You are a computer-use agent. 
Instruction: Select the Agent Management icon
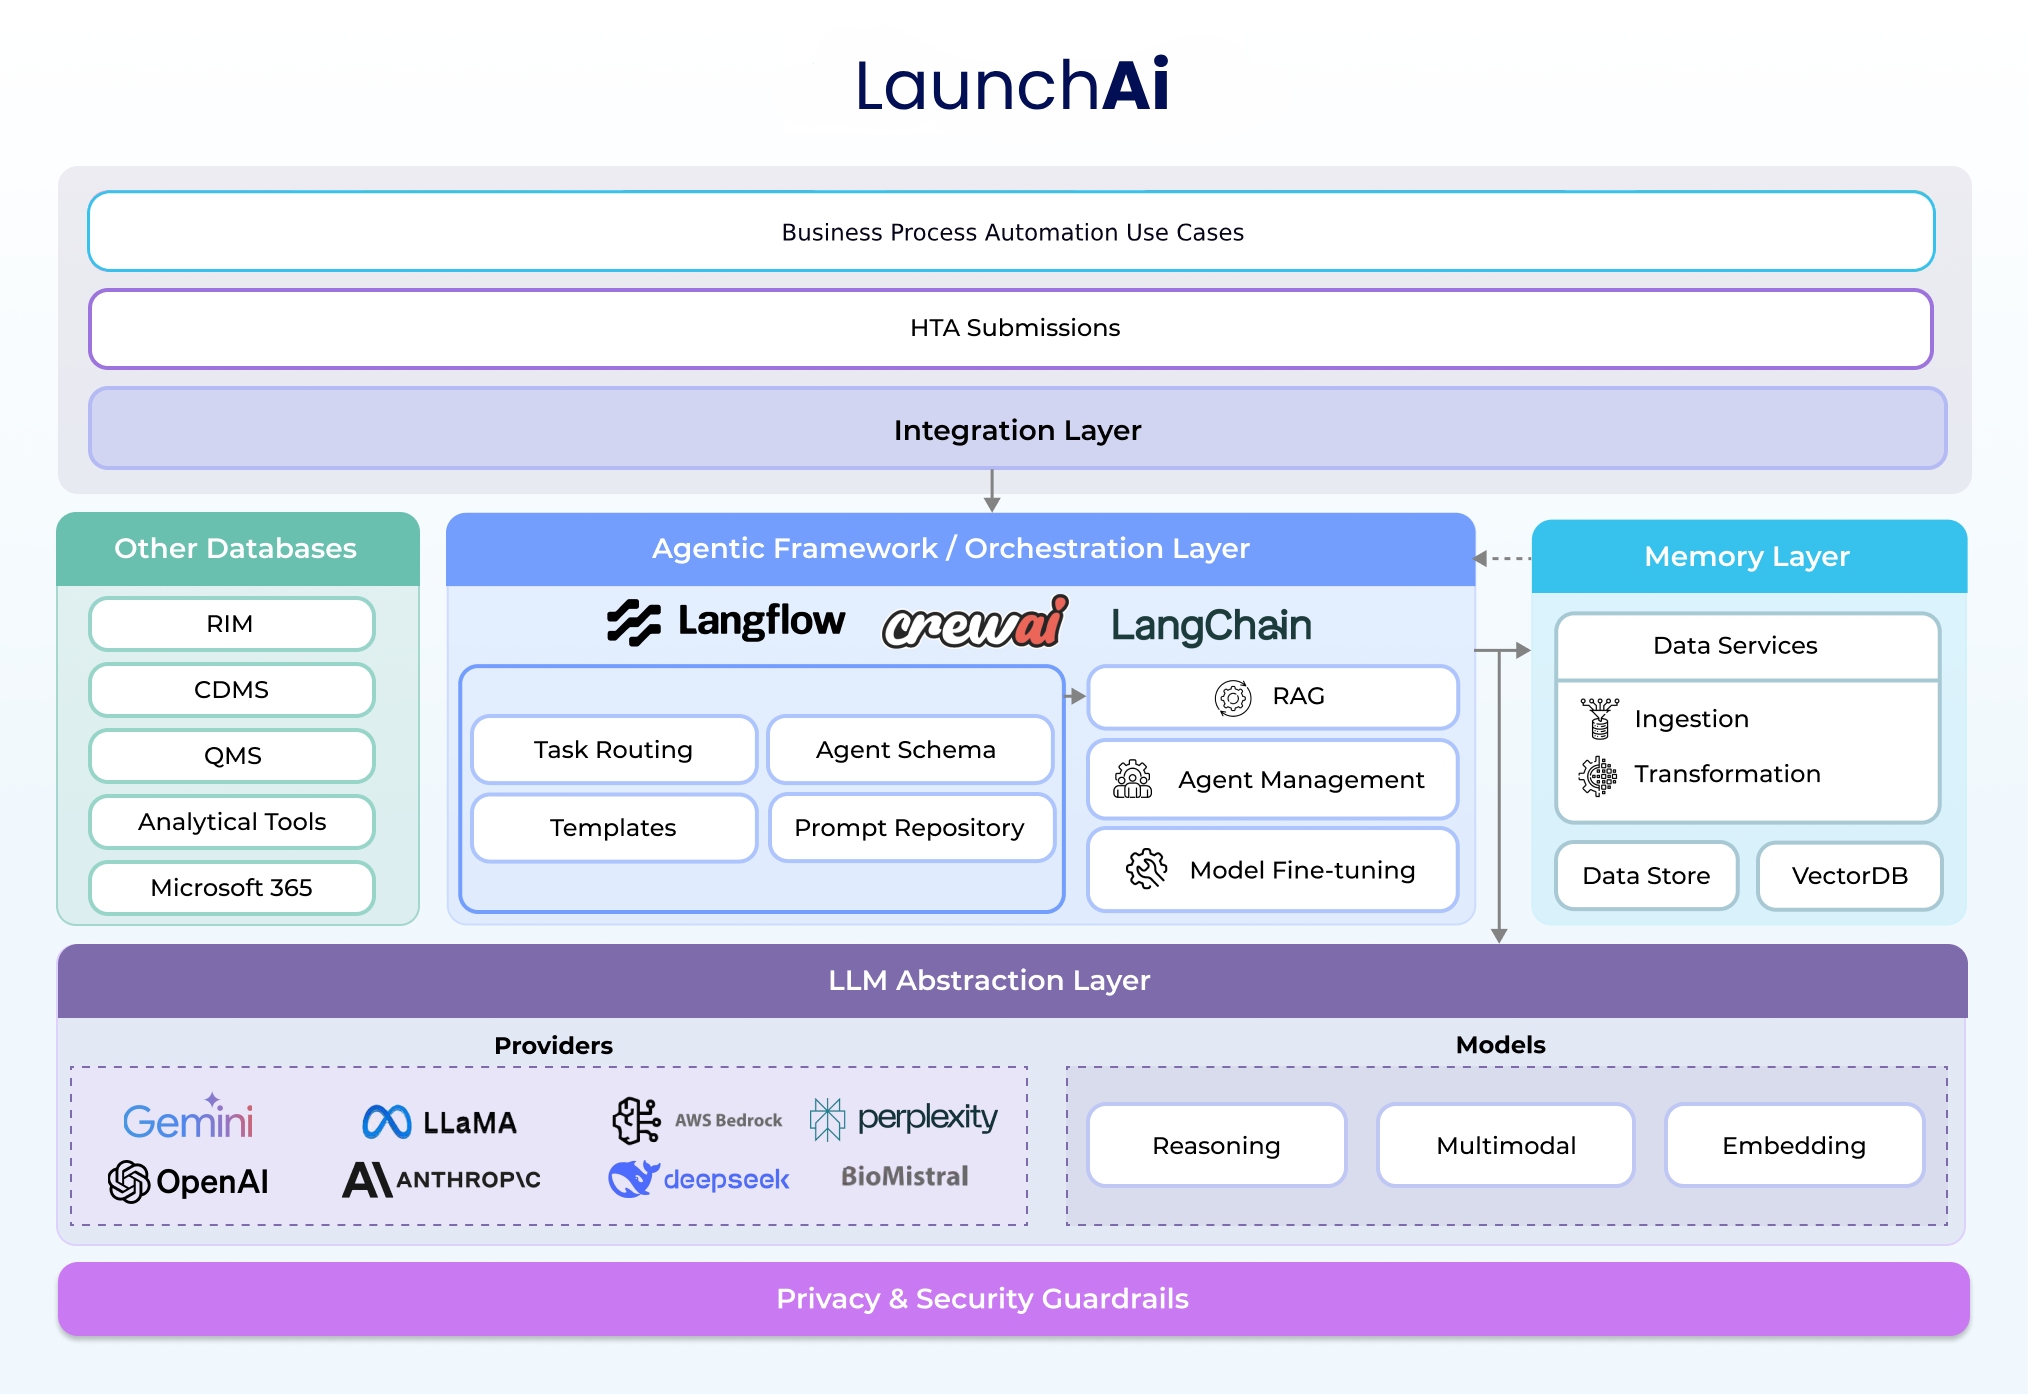tap(1131, 780)
